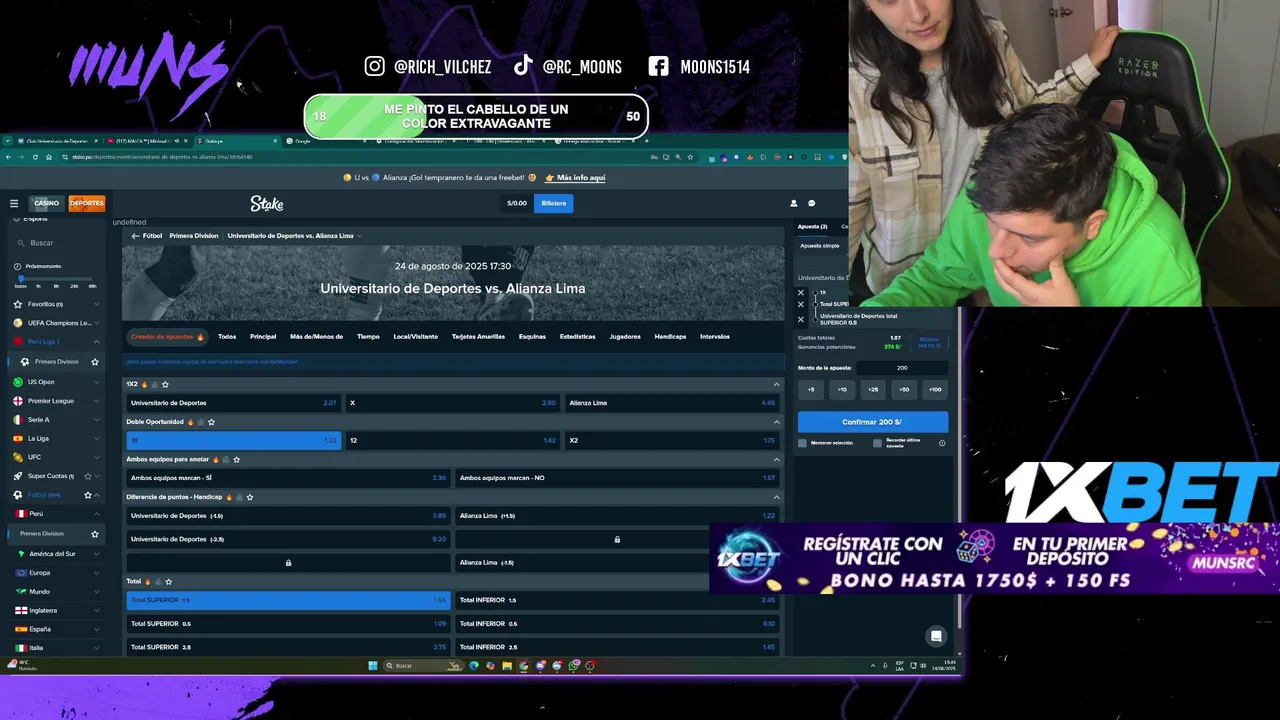Switch to the Jugadores tab

[x=625, y=337]
